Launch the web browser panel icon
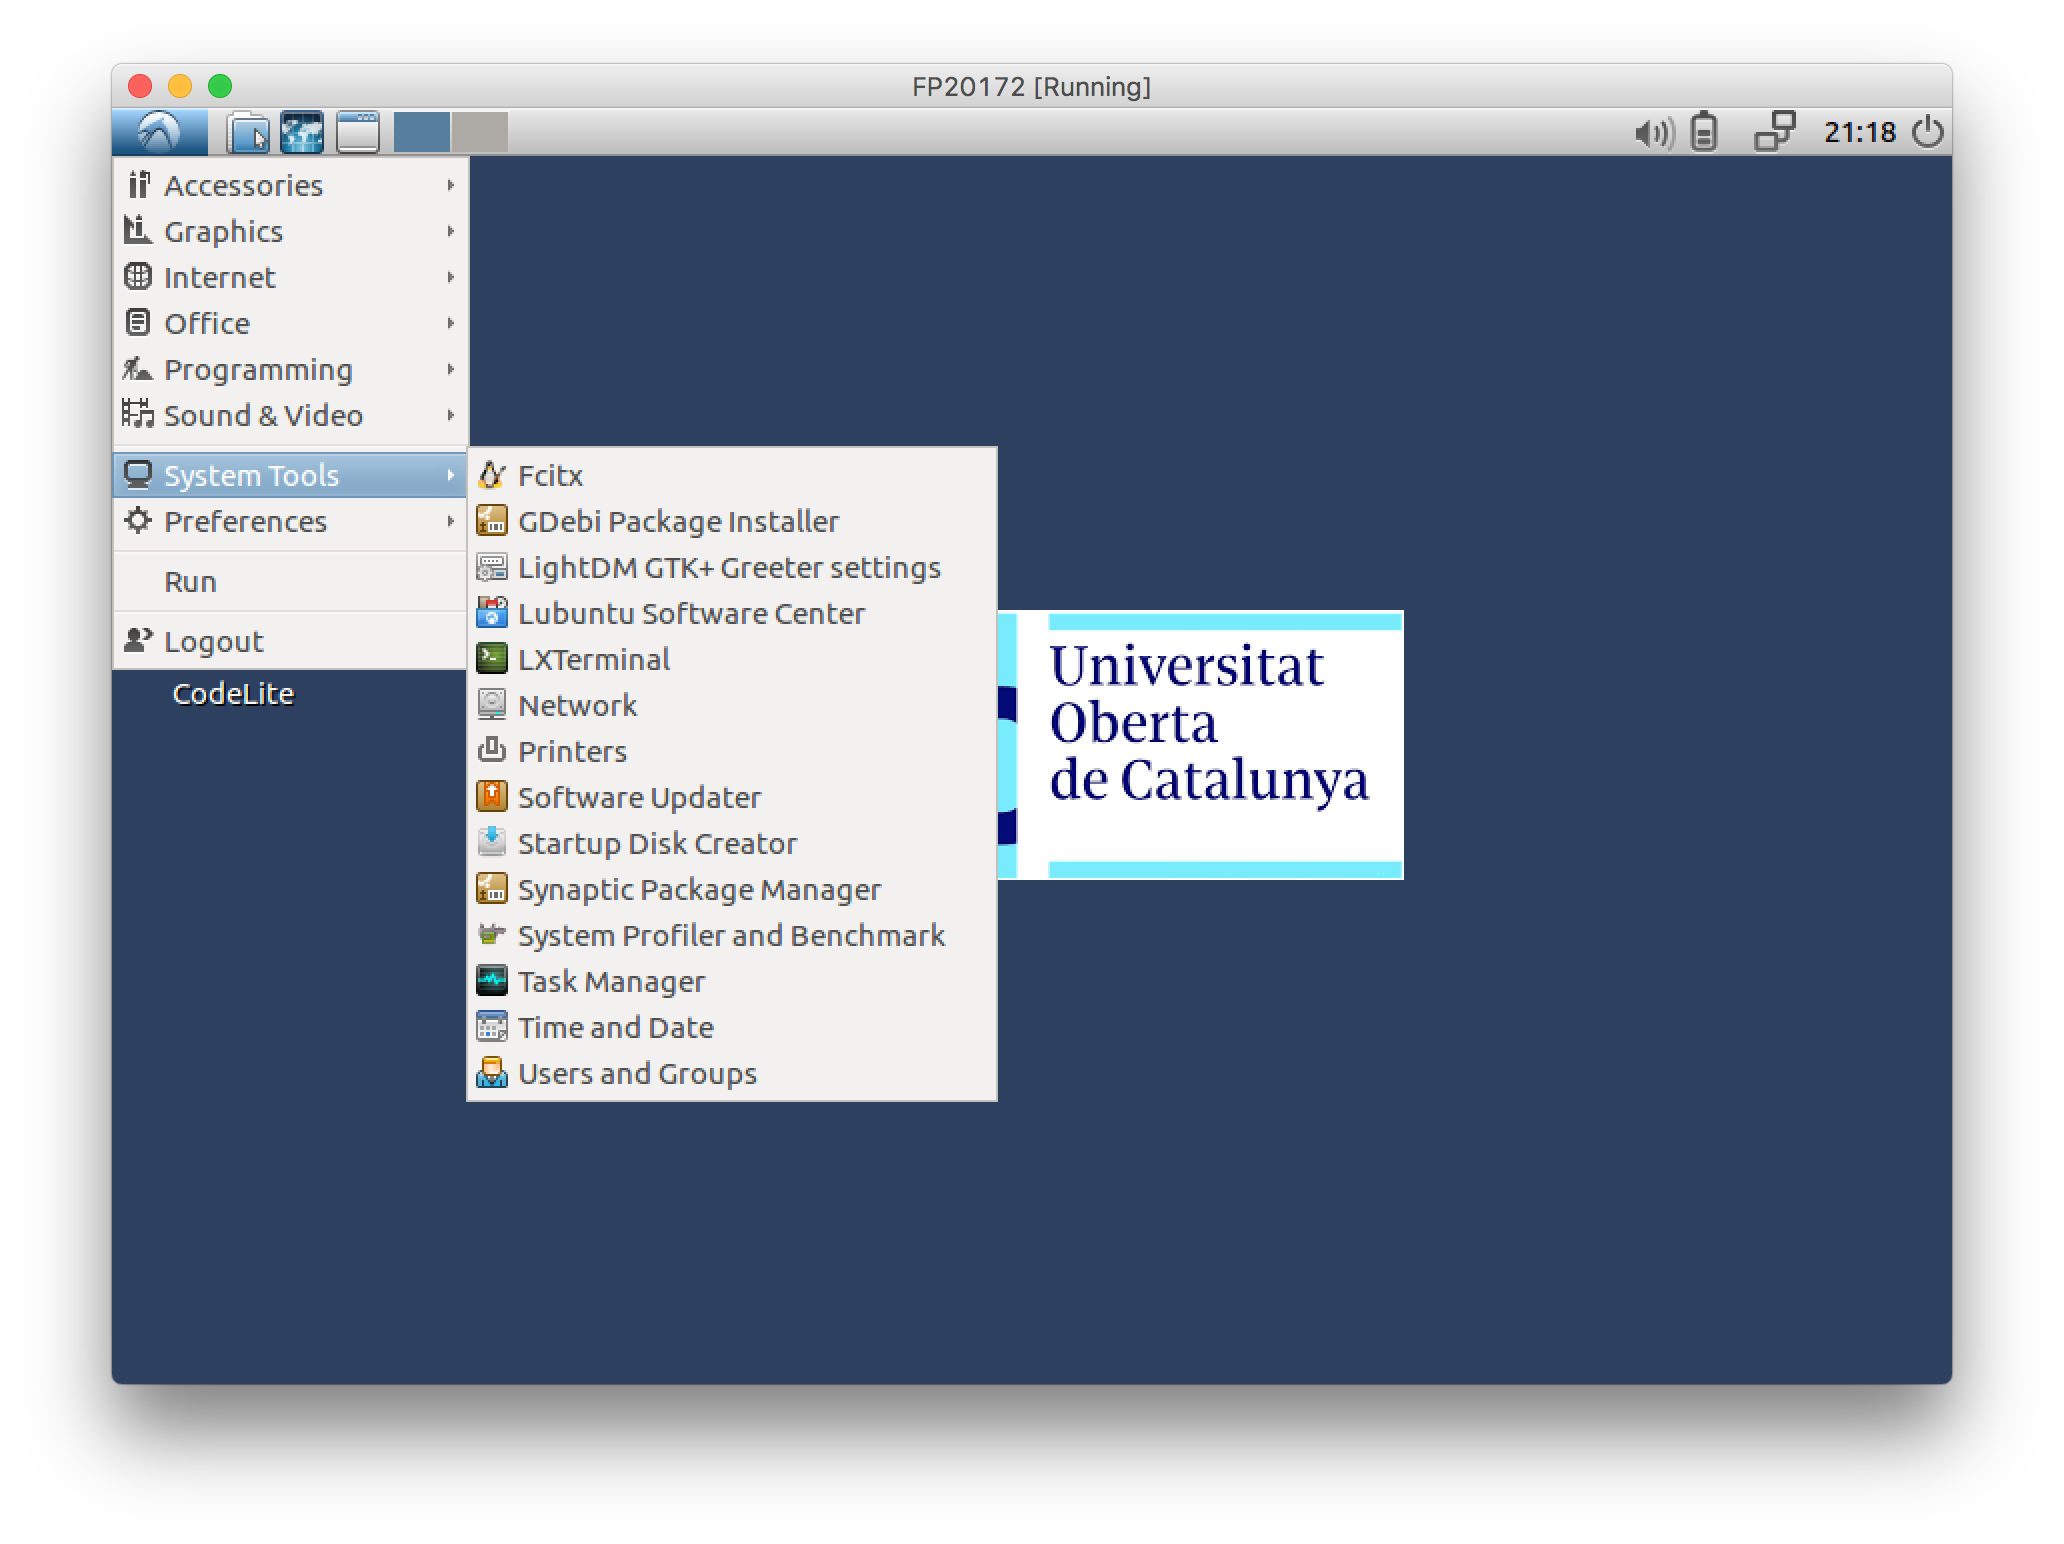The height and width of the screenshot is (1544, 2064). pyautogui.click(x=302, y=132)
